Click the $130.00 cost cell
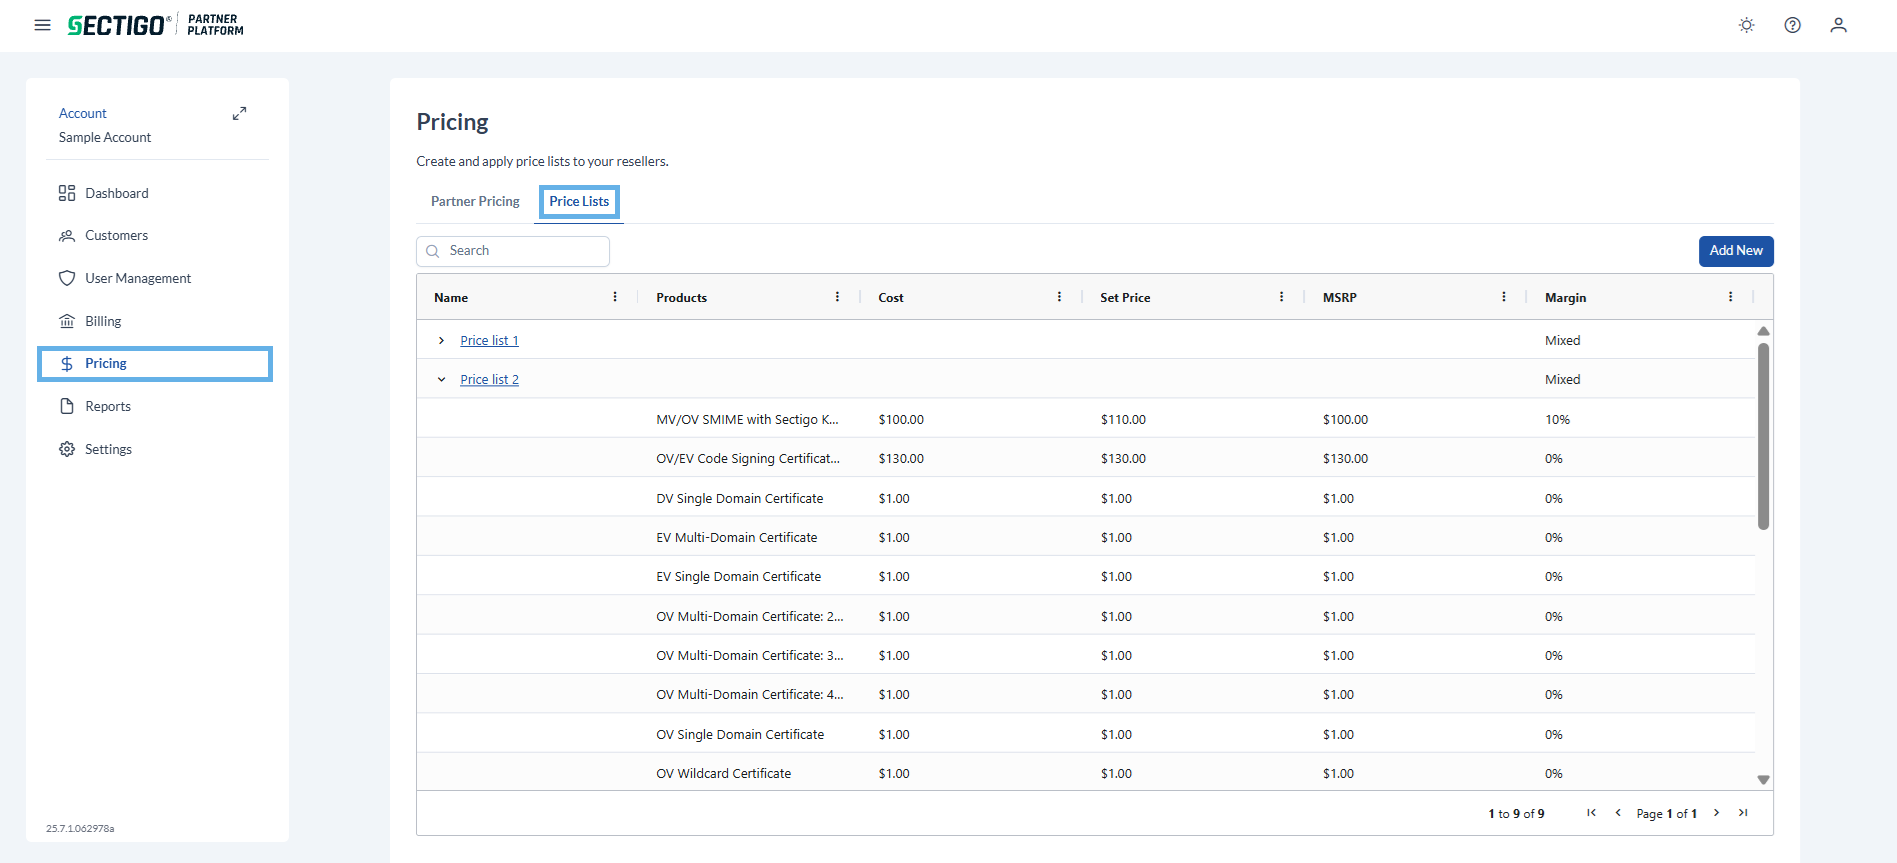1897x863 pixels. click(901, 459)
